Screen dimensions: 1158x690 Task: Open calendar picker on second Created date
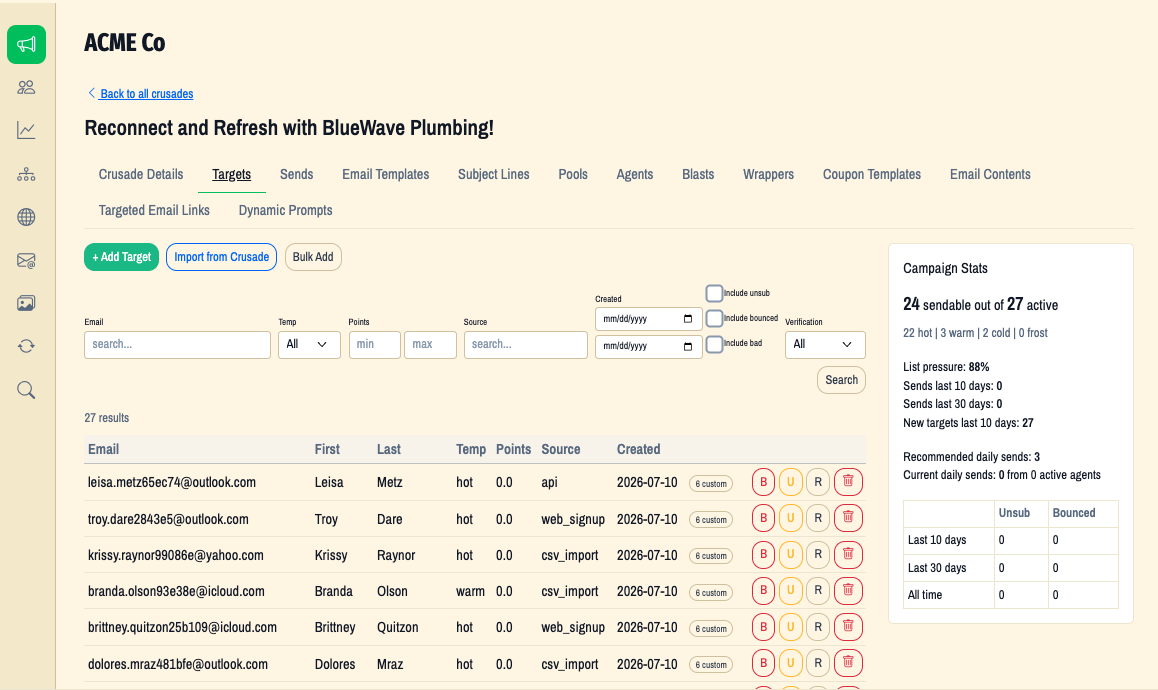[688, 346]
